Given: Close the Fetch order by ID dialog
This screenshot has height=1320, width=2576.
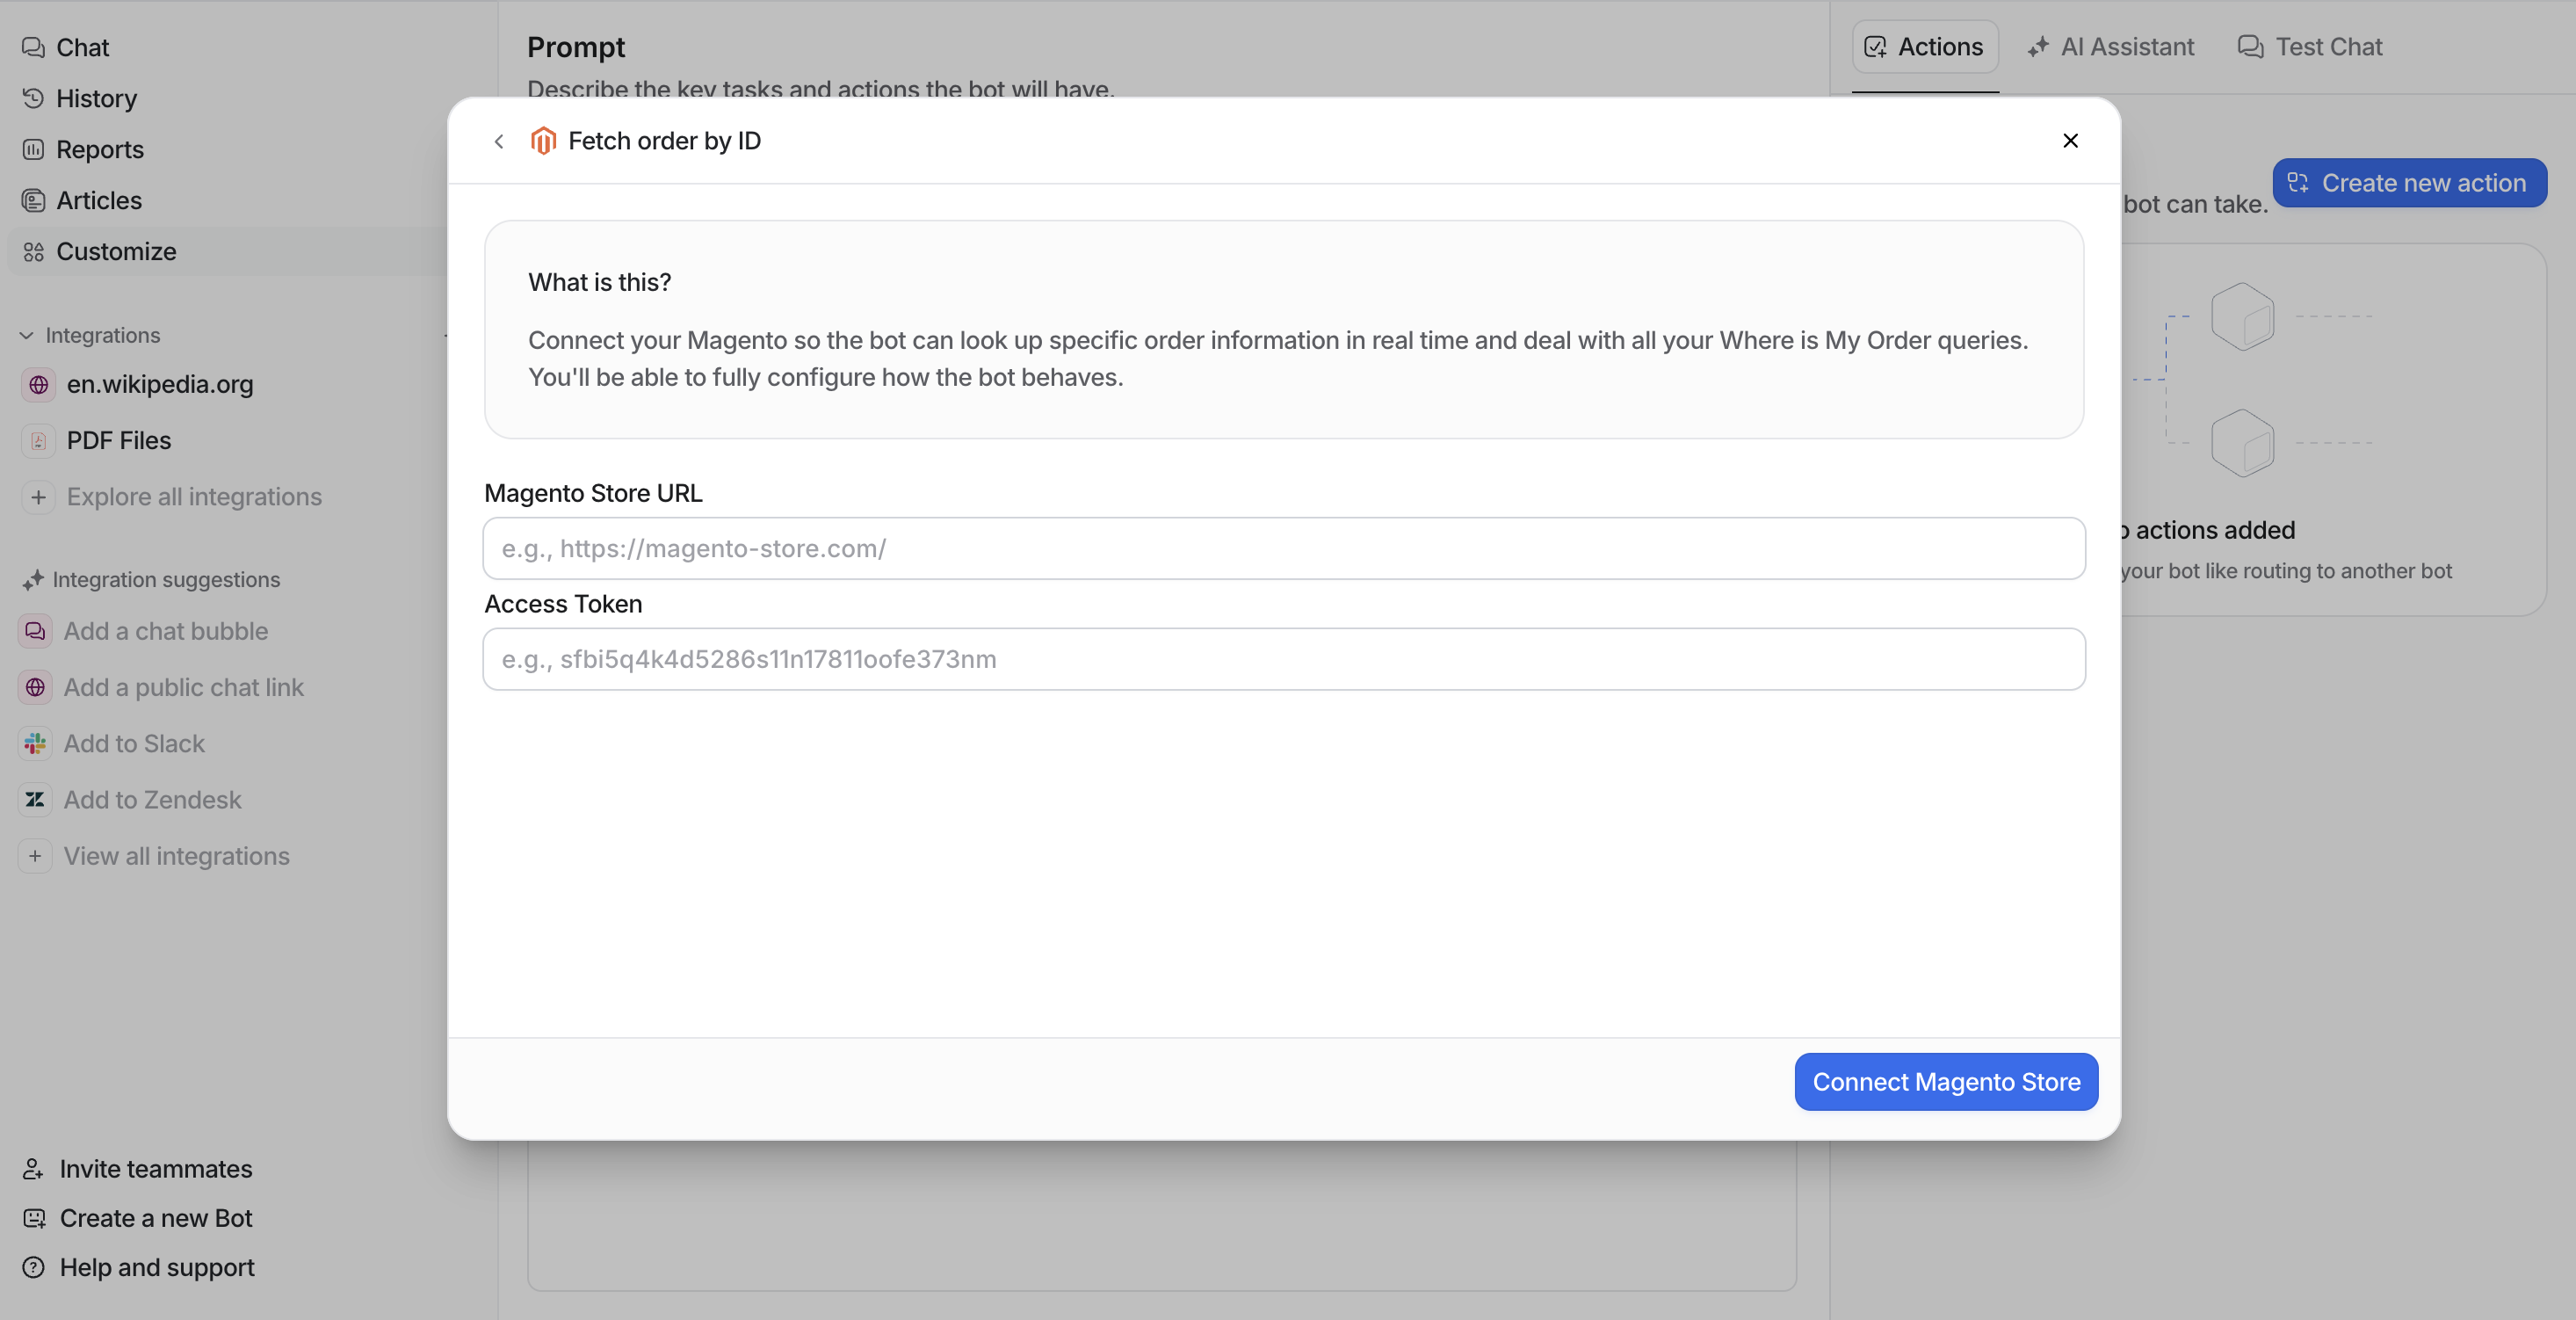Looking at the screenshot, I should click(2070, 141).
